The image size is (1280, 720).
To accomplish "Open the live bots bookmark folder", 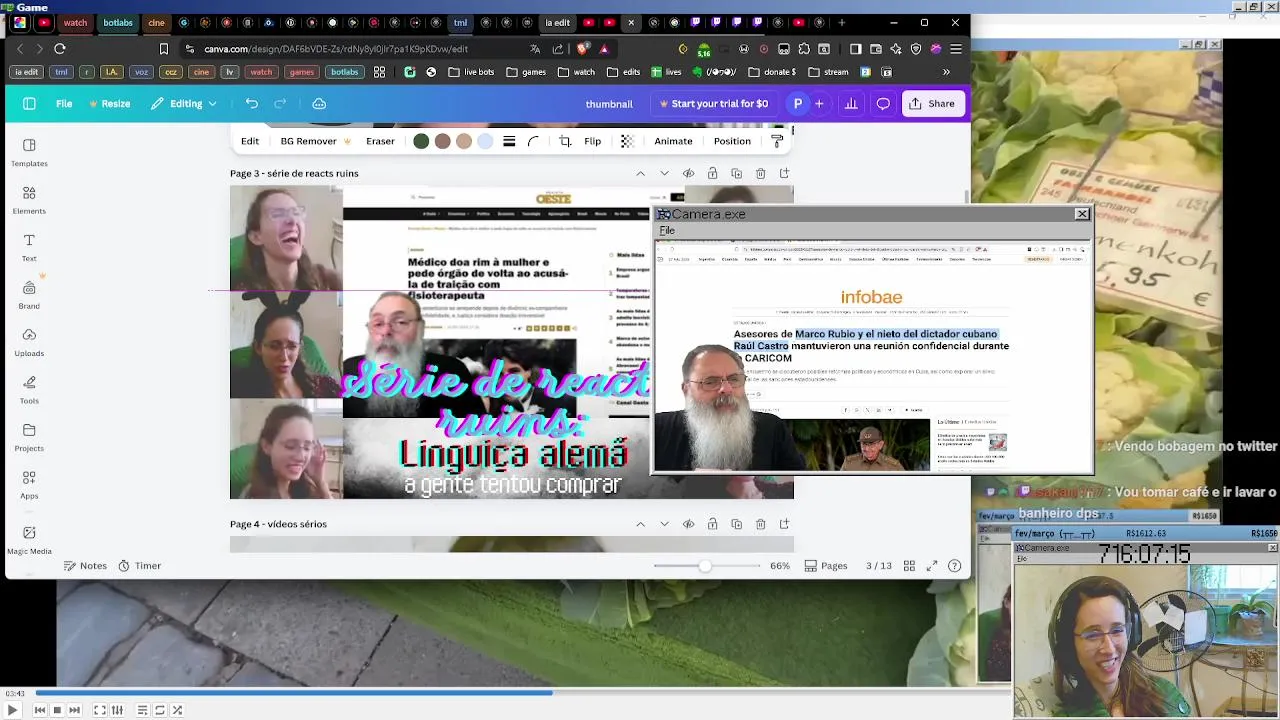I will pyautogui.click(x=471, y=72).
